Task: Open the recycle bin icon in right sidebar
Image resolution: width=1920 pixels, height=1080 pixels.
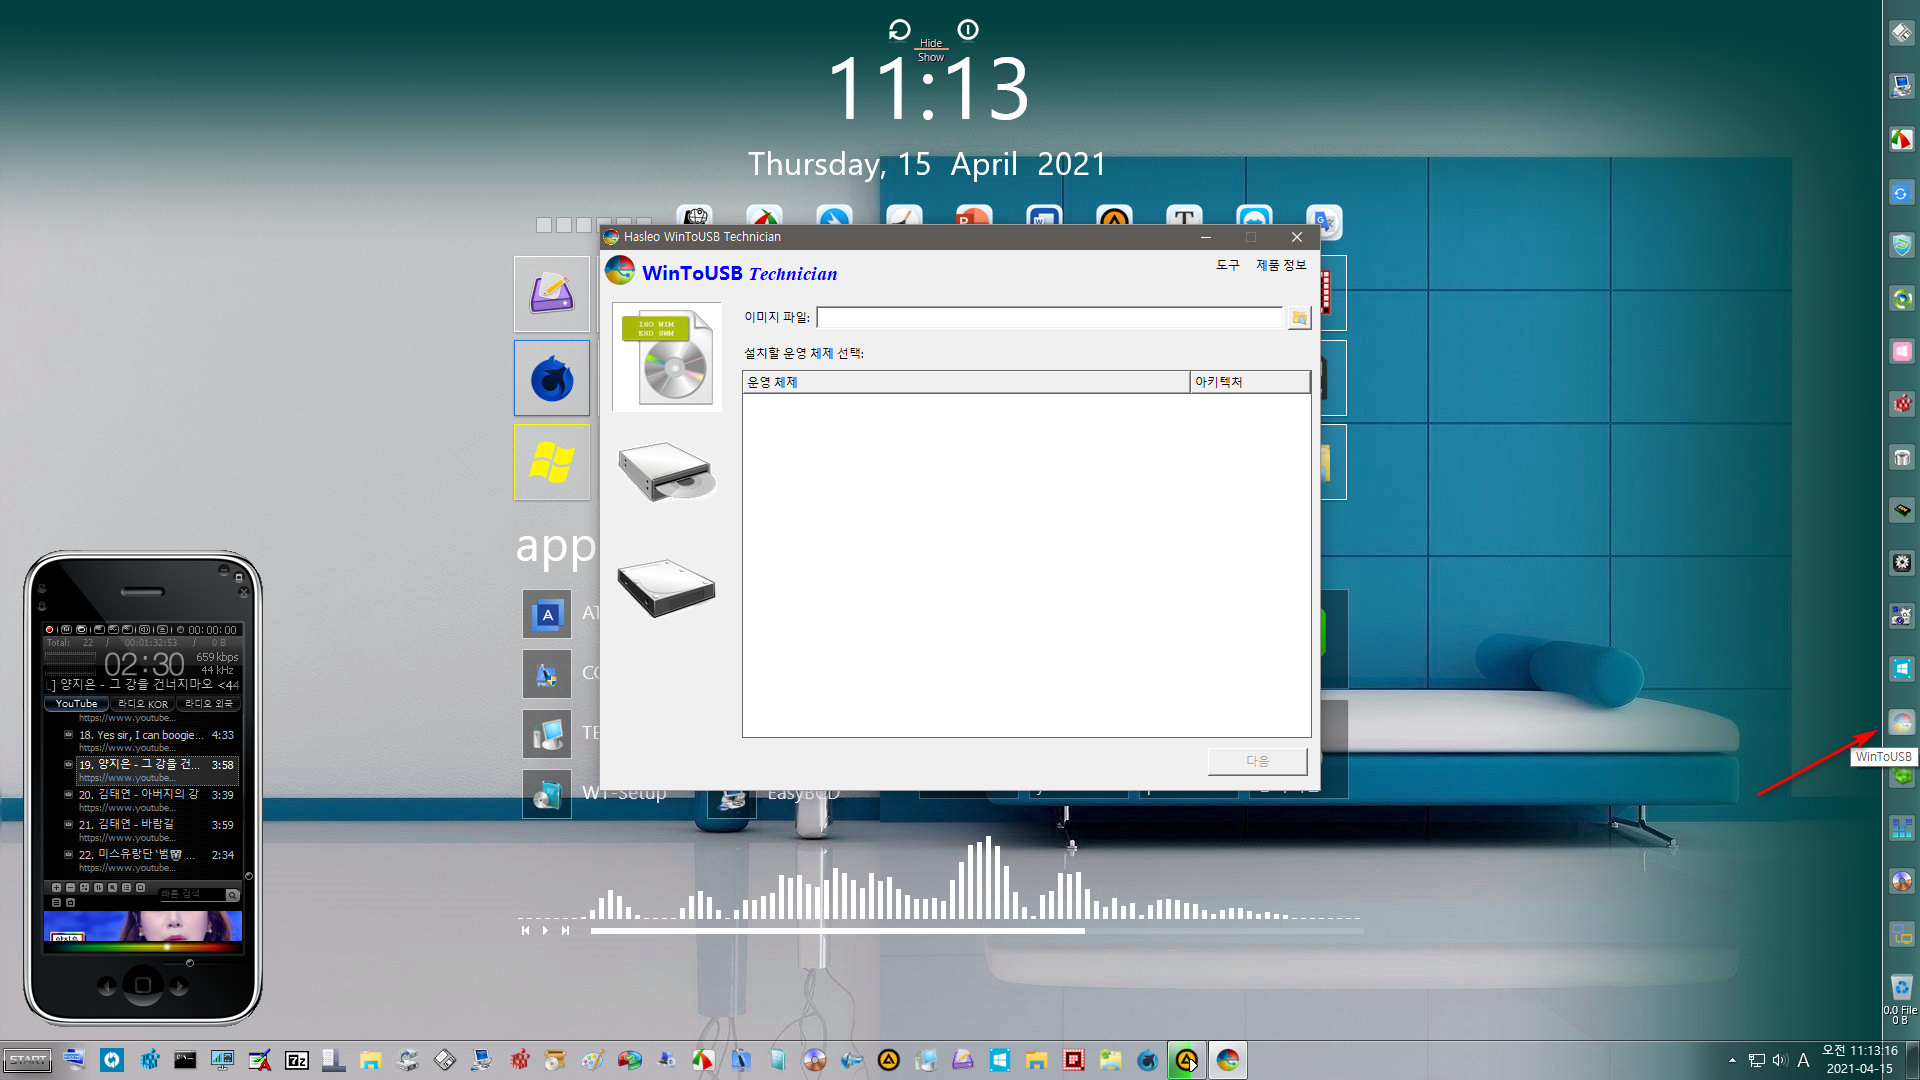Action: [x=1901, y=987]
